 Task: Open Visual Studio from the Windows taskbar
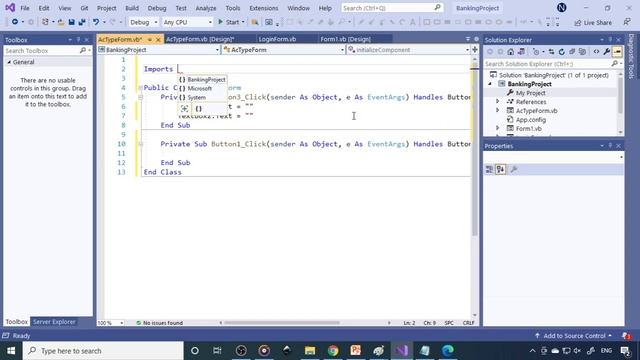402,351
